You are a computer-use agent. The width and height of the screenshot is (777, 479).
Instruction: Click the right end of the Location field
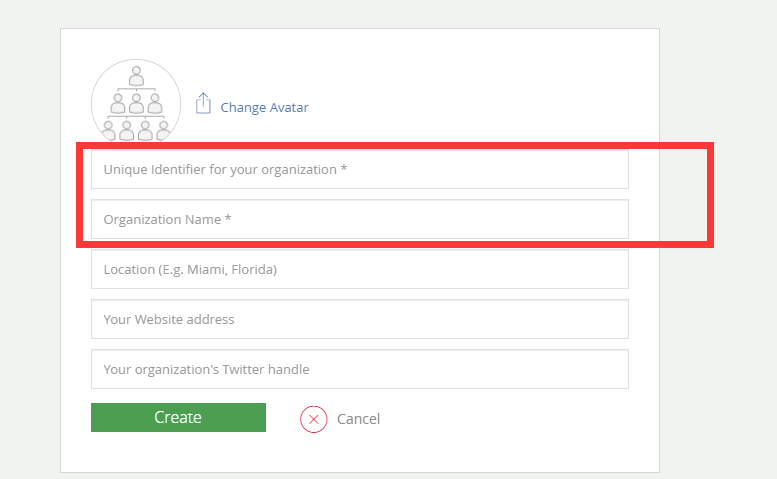600,269
